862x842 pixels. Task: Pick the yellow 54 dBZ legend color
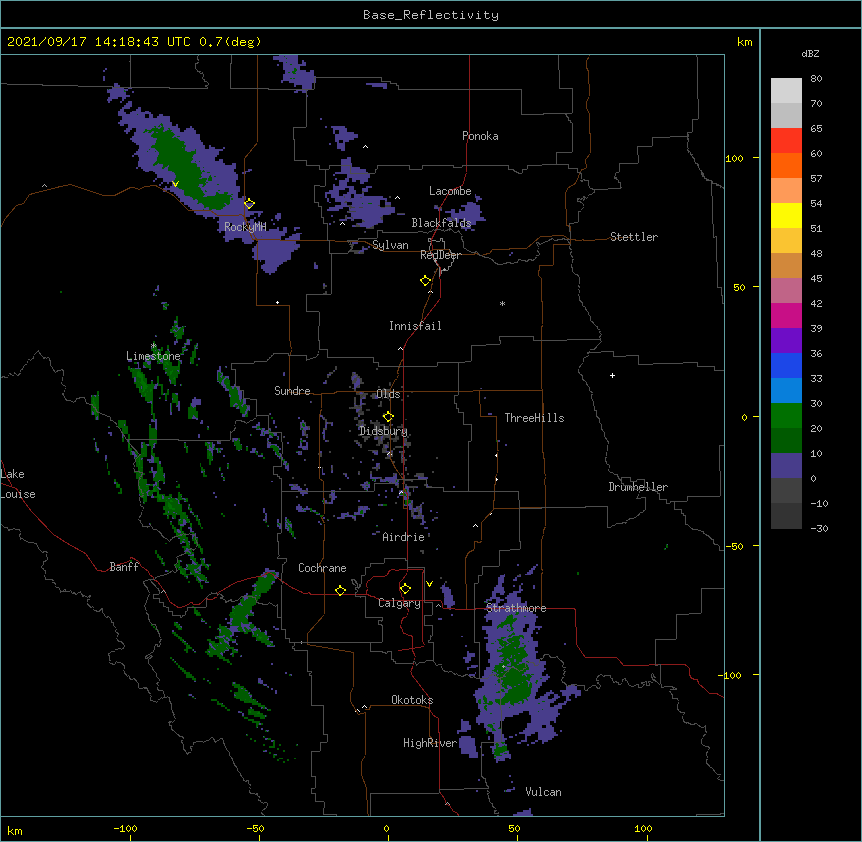[x=786, y=215]
